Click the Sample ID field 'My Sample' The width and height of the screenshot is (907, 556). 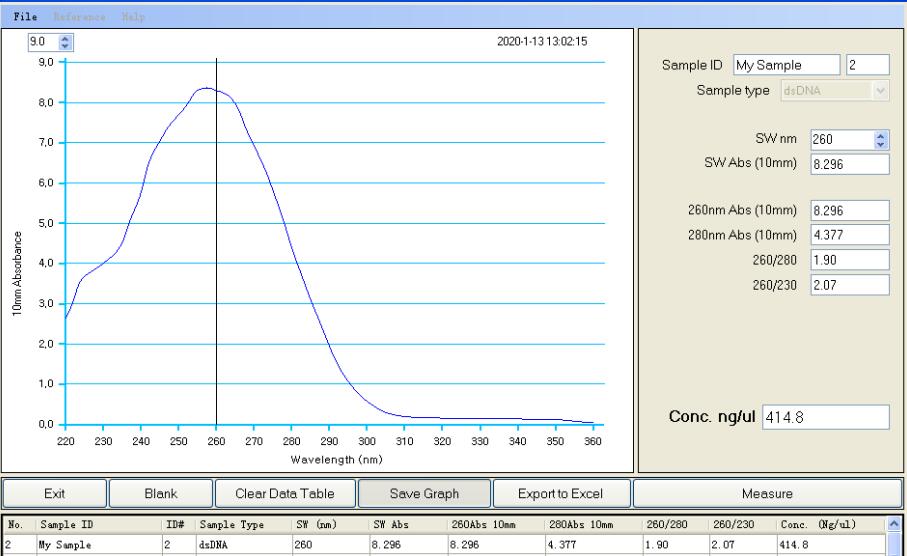786,65
